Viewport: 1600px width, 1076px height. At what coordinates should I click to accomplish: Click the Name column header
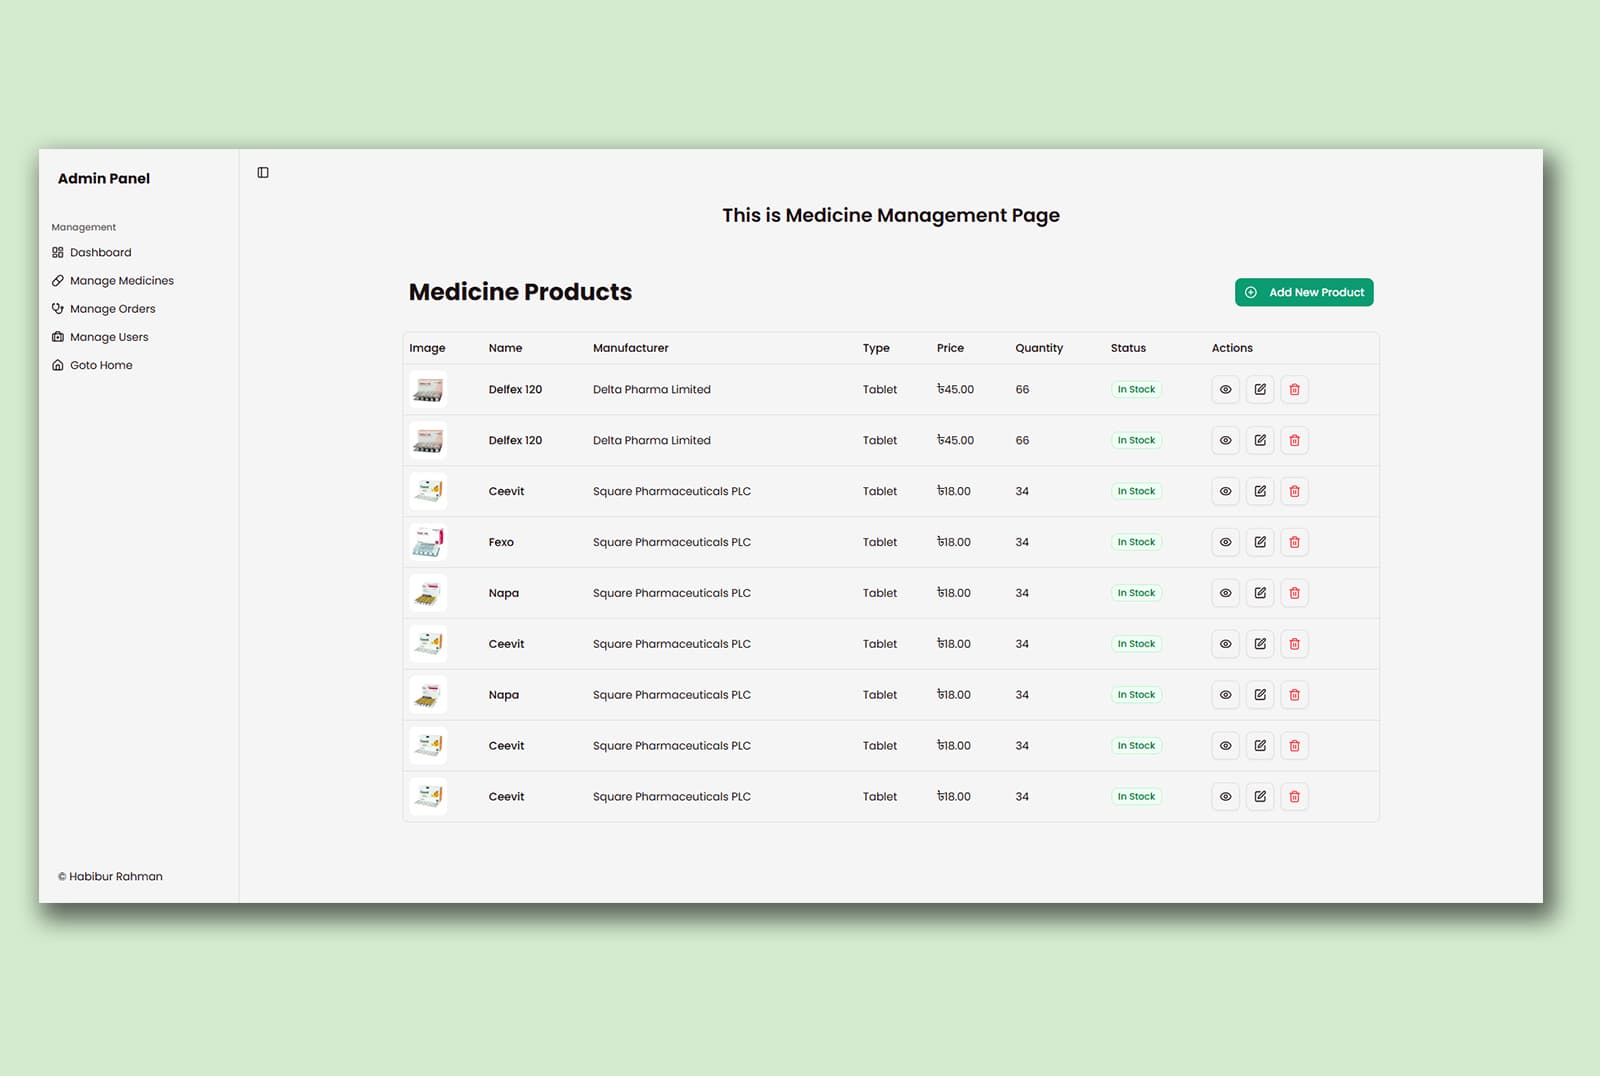(x=505, y=348)
